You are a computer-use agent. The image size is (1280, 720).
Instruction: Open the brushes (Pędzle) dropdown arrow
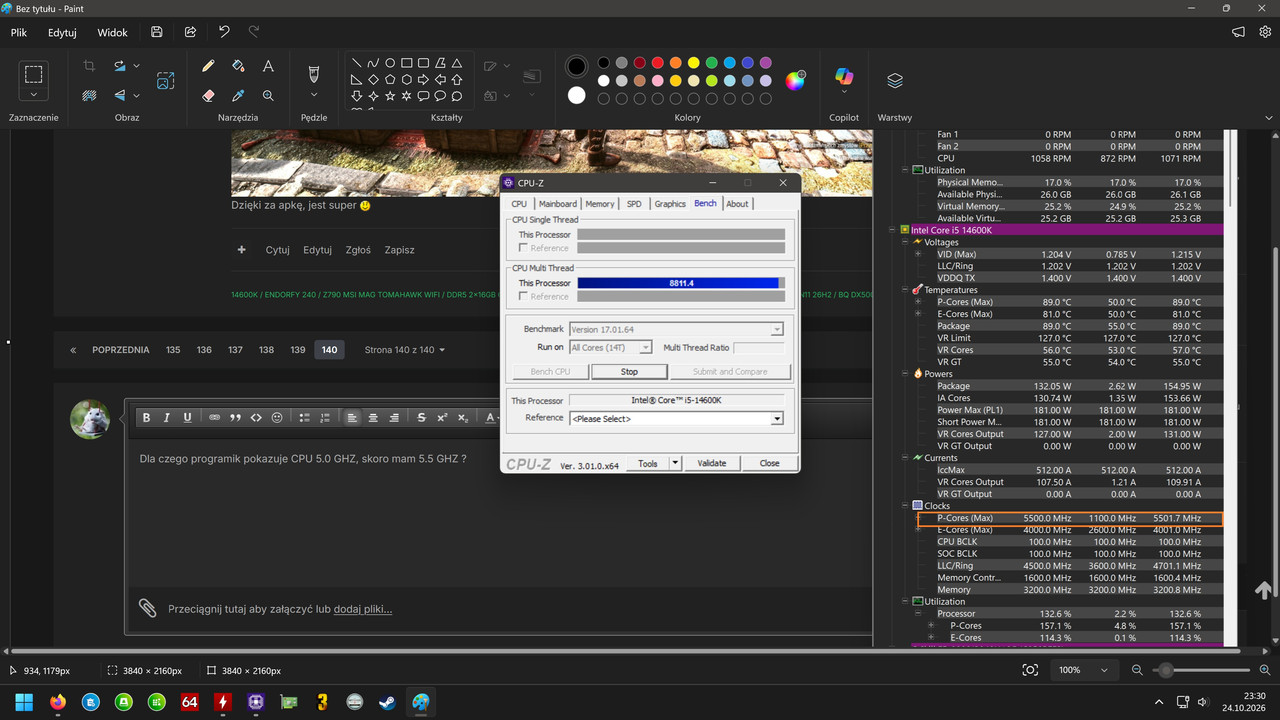click(x=314, y=96)
